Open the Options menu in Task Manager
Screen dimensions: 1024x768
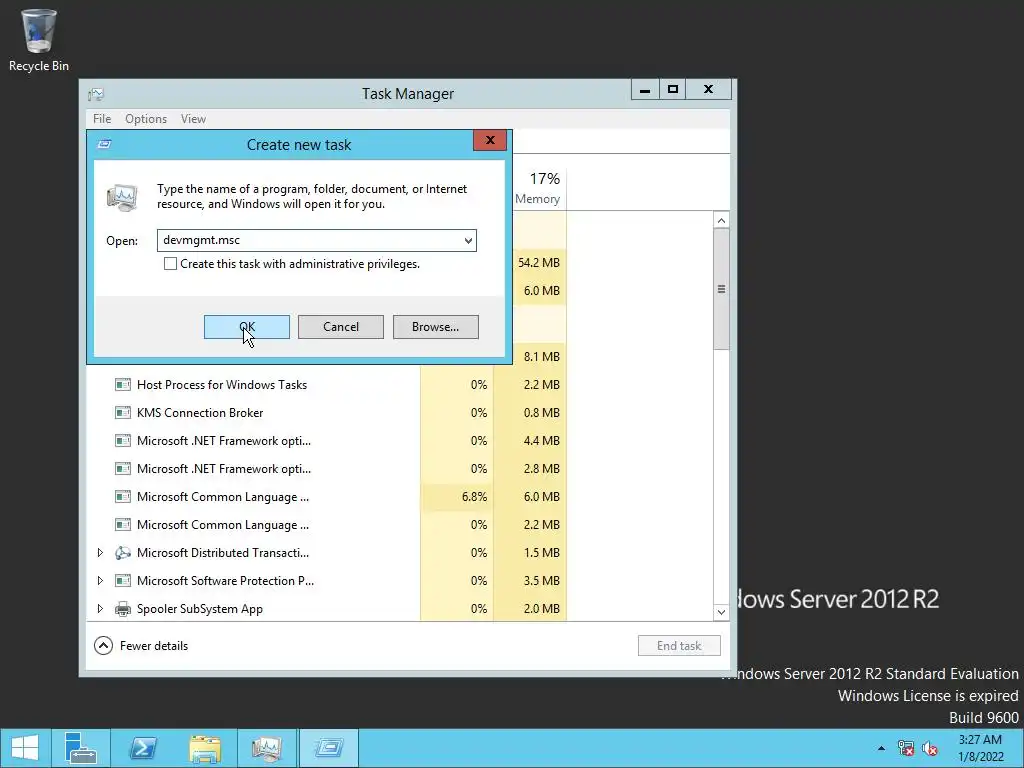coord(146,119)
